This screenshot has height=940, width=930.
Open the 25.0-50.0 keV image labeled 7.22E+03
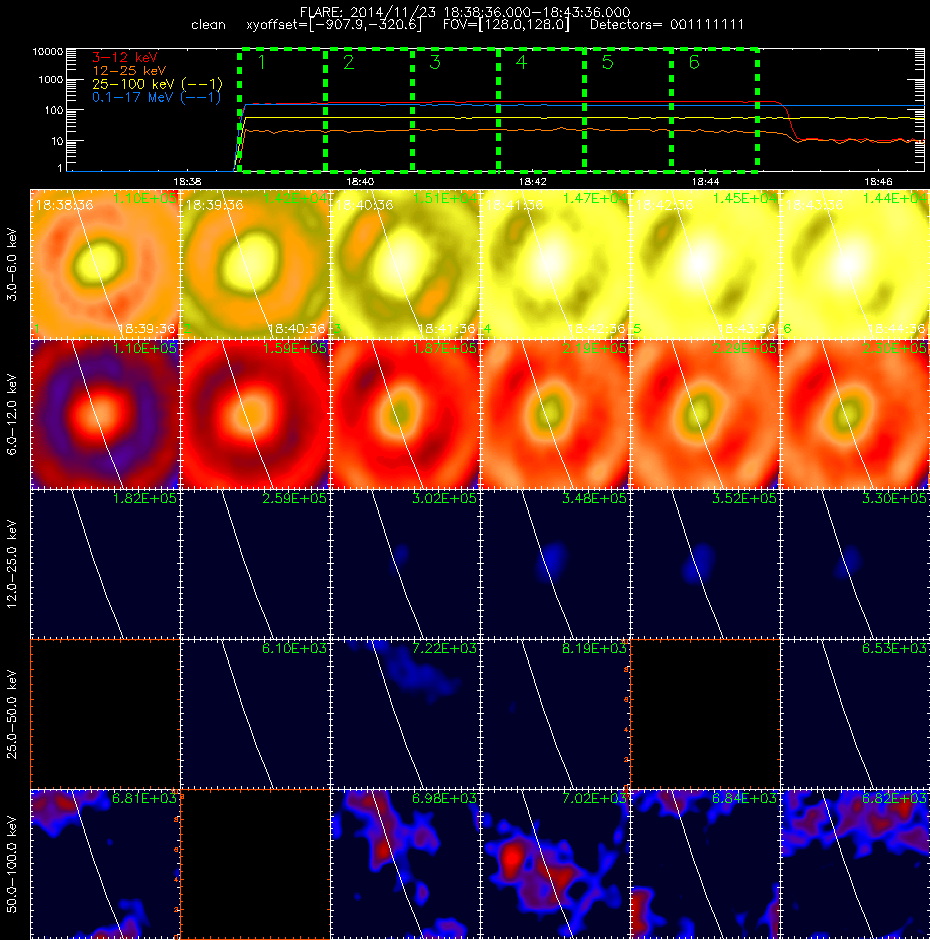click(x=405, y=713)
